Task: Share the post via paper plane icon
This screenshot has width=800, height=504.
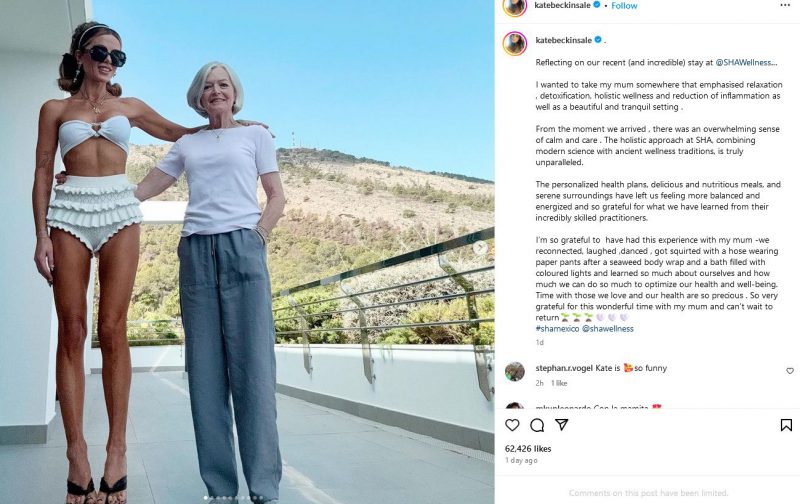Action: click(x=562, y=425)
